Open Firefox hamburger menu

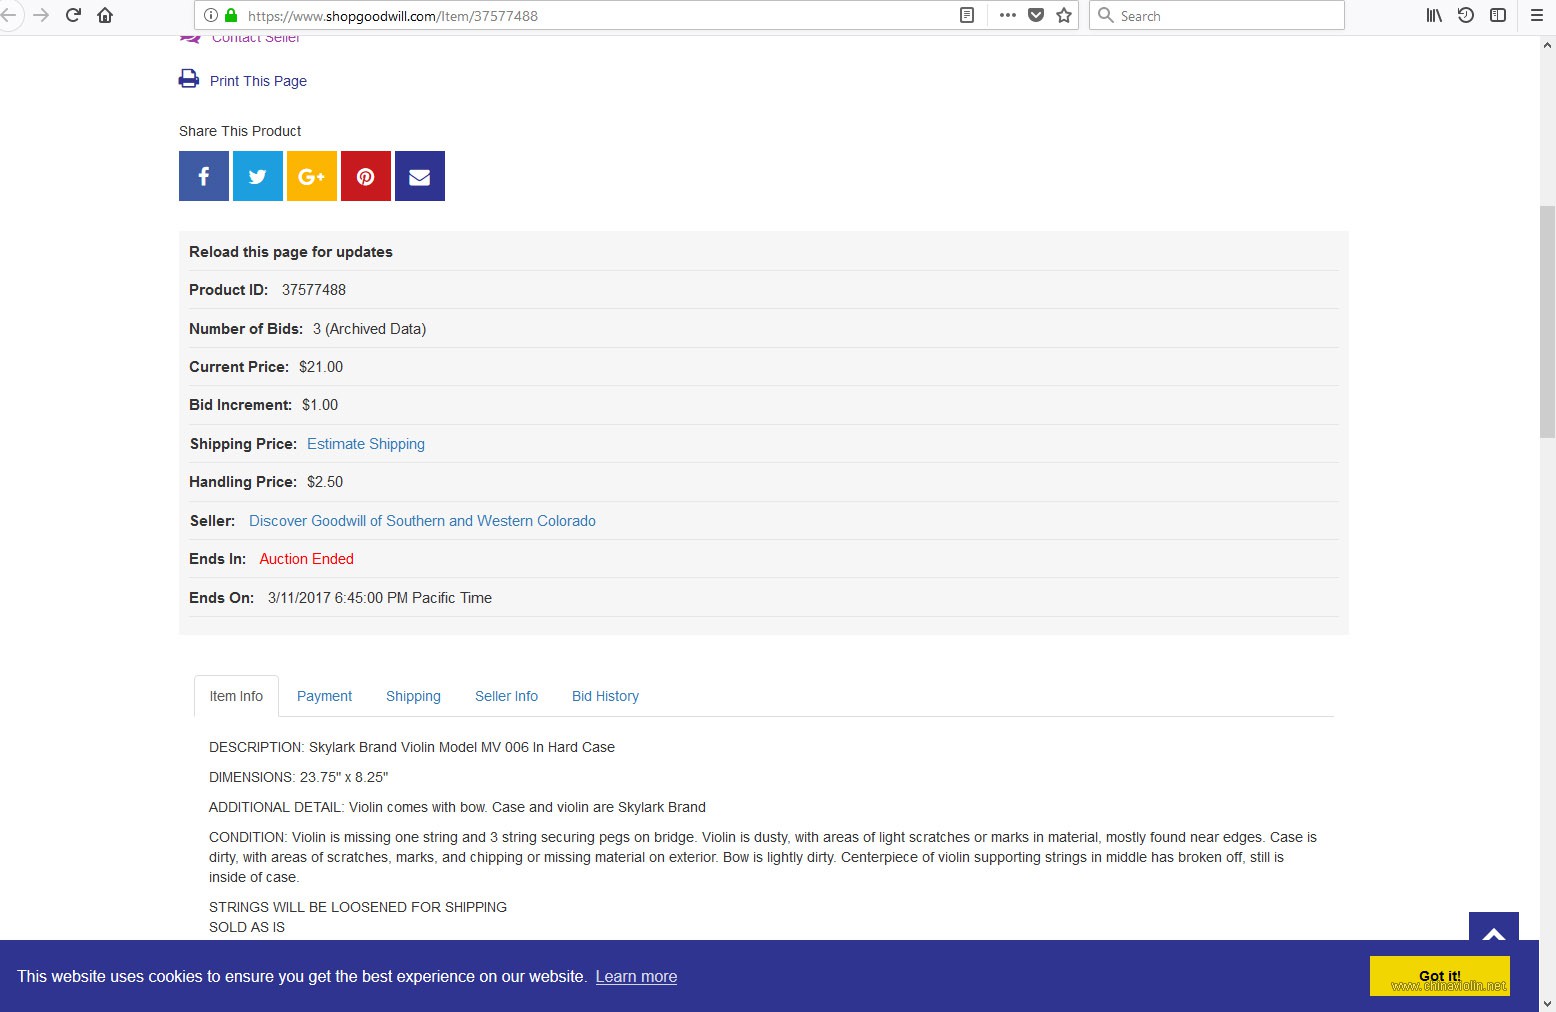pos(1537,15)
